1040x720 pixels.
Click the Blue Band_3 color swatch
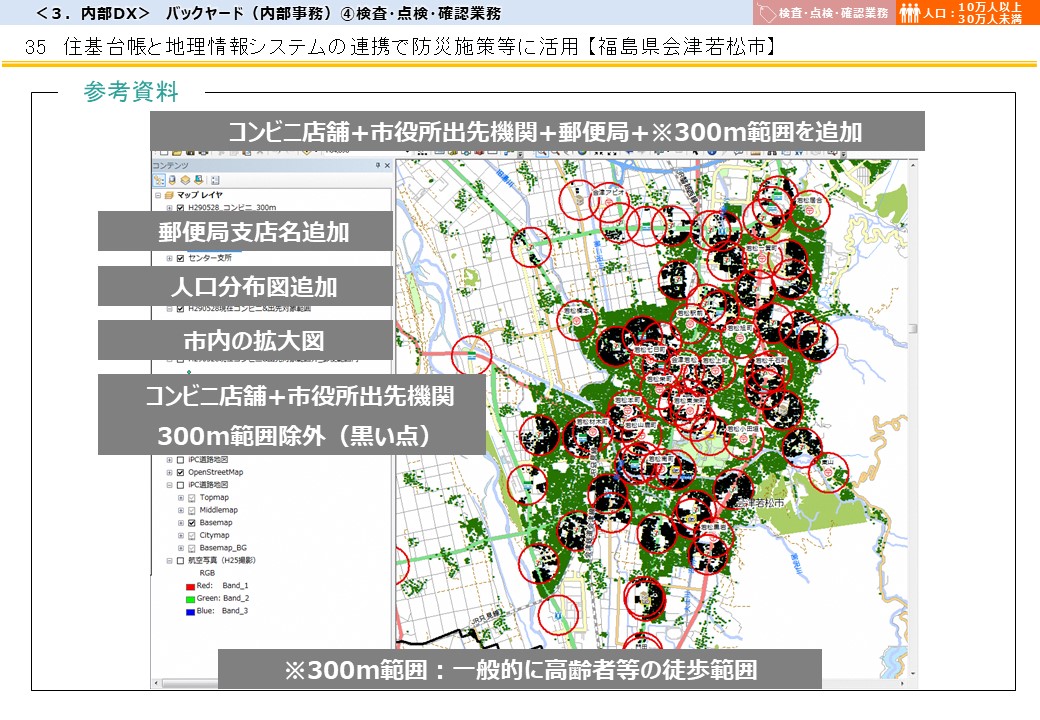point(190,611)
